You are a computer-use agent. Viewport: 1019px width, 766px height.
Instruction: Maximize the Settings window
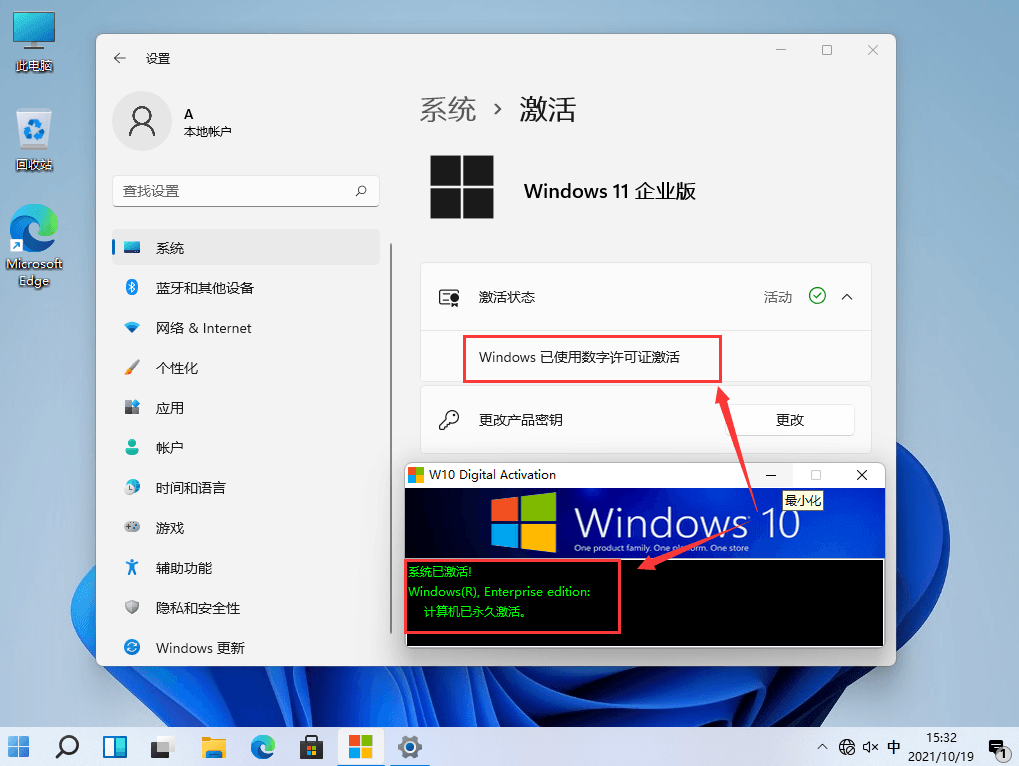coord(827,50)
